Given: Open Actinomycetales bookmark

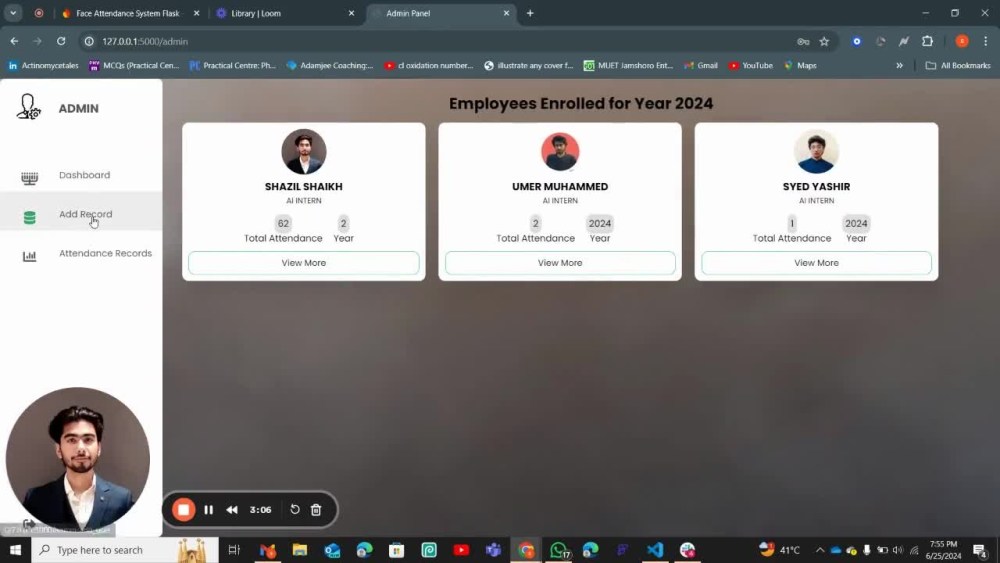Looking at the screenshot, I should [43, 66].
